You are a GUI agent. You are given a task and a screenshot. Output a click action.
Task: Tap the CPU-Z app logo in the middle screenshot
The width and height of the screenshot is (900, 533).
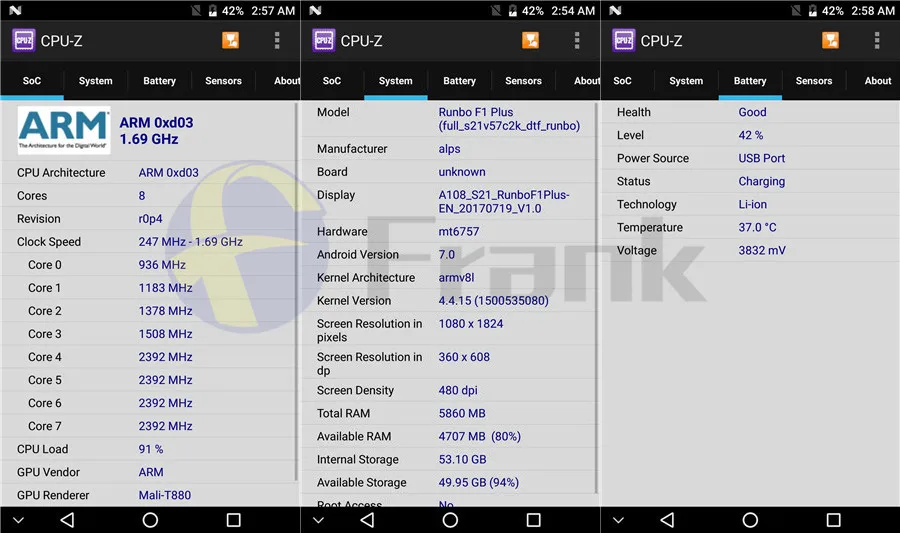coord(324,40)
